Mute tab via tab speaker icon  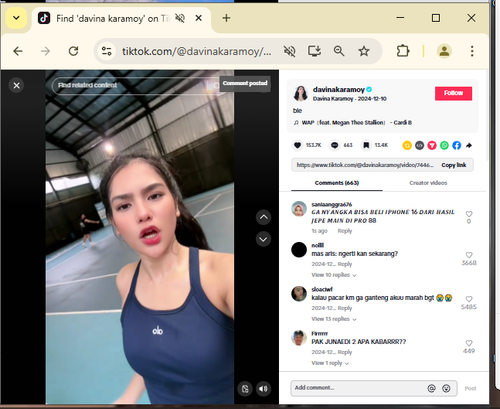click(180, 18)
